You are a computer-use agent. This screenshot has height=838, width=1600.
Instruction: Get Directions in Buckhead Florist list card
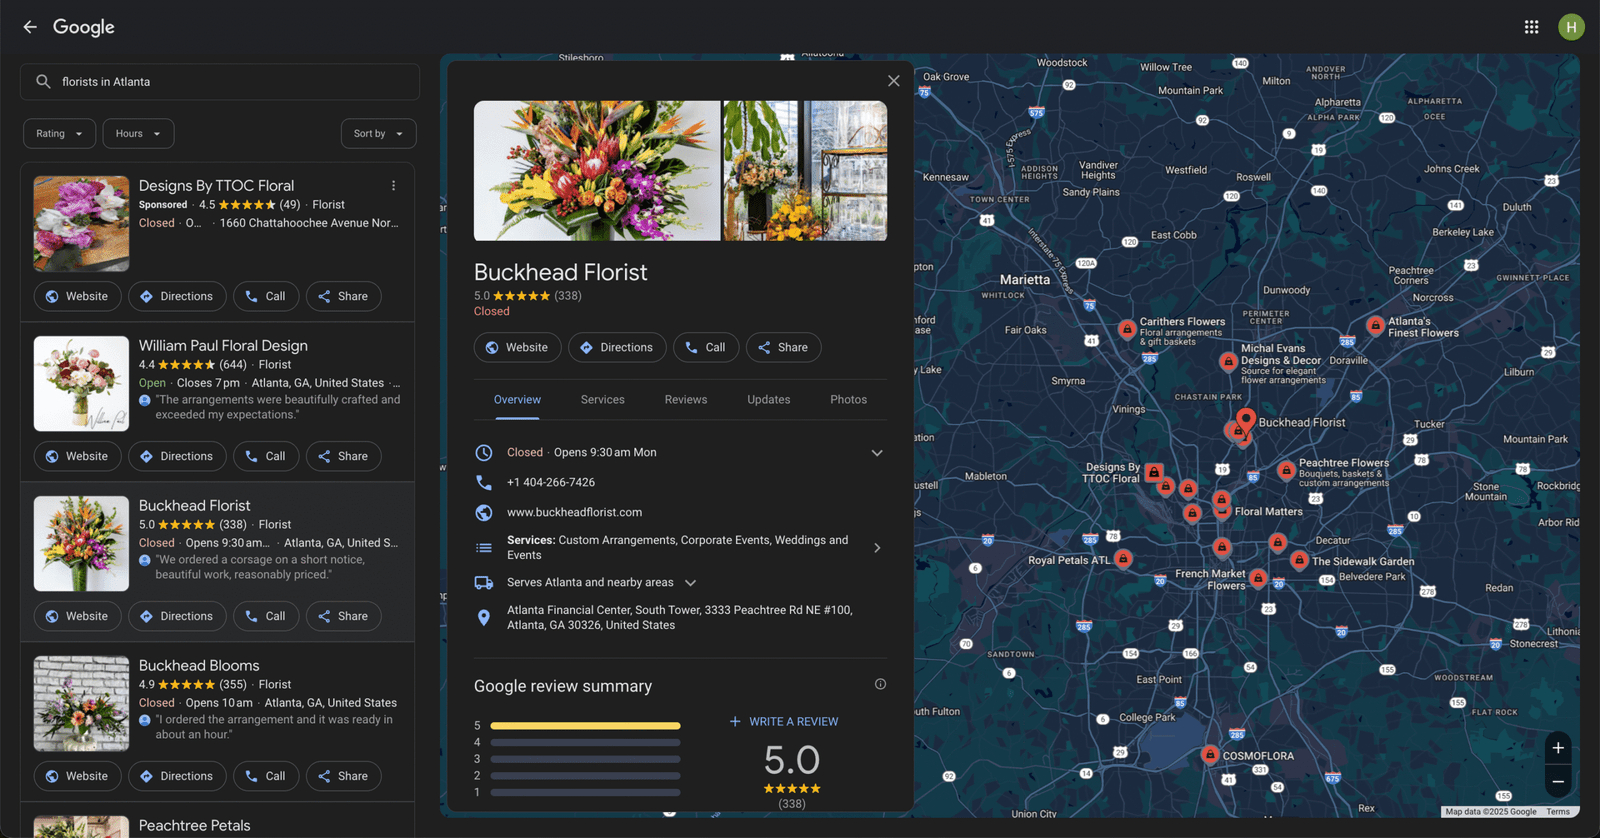(176, 616)
